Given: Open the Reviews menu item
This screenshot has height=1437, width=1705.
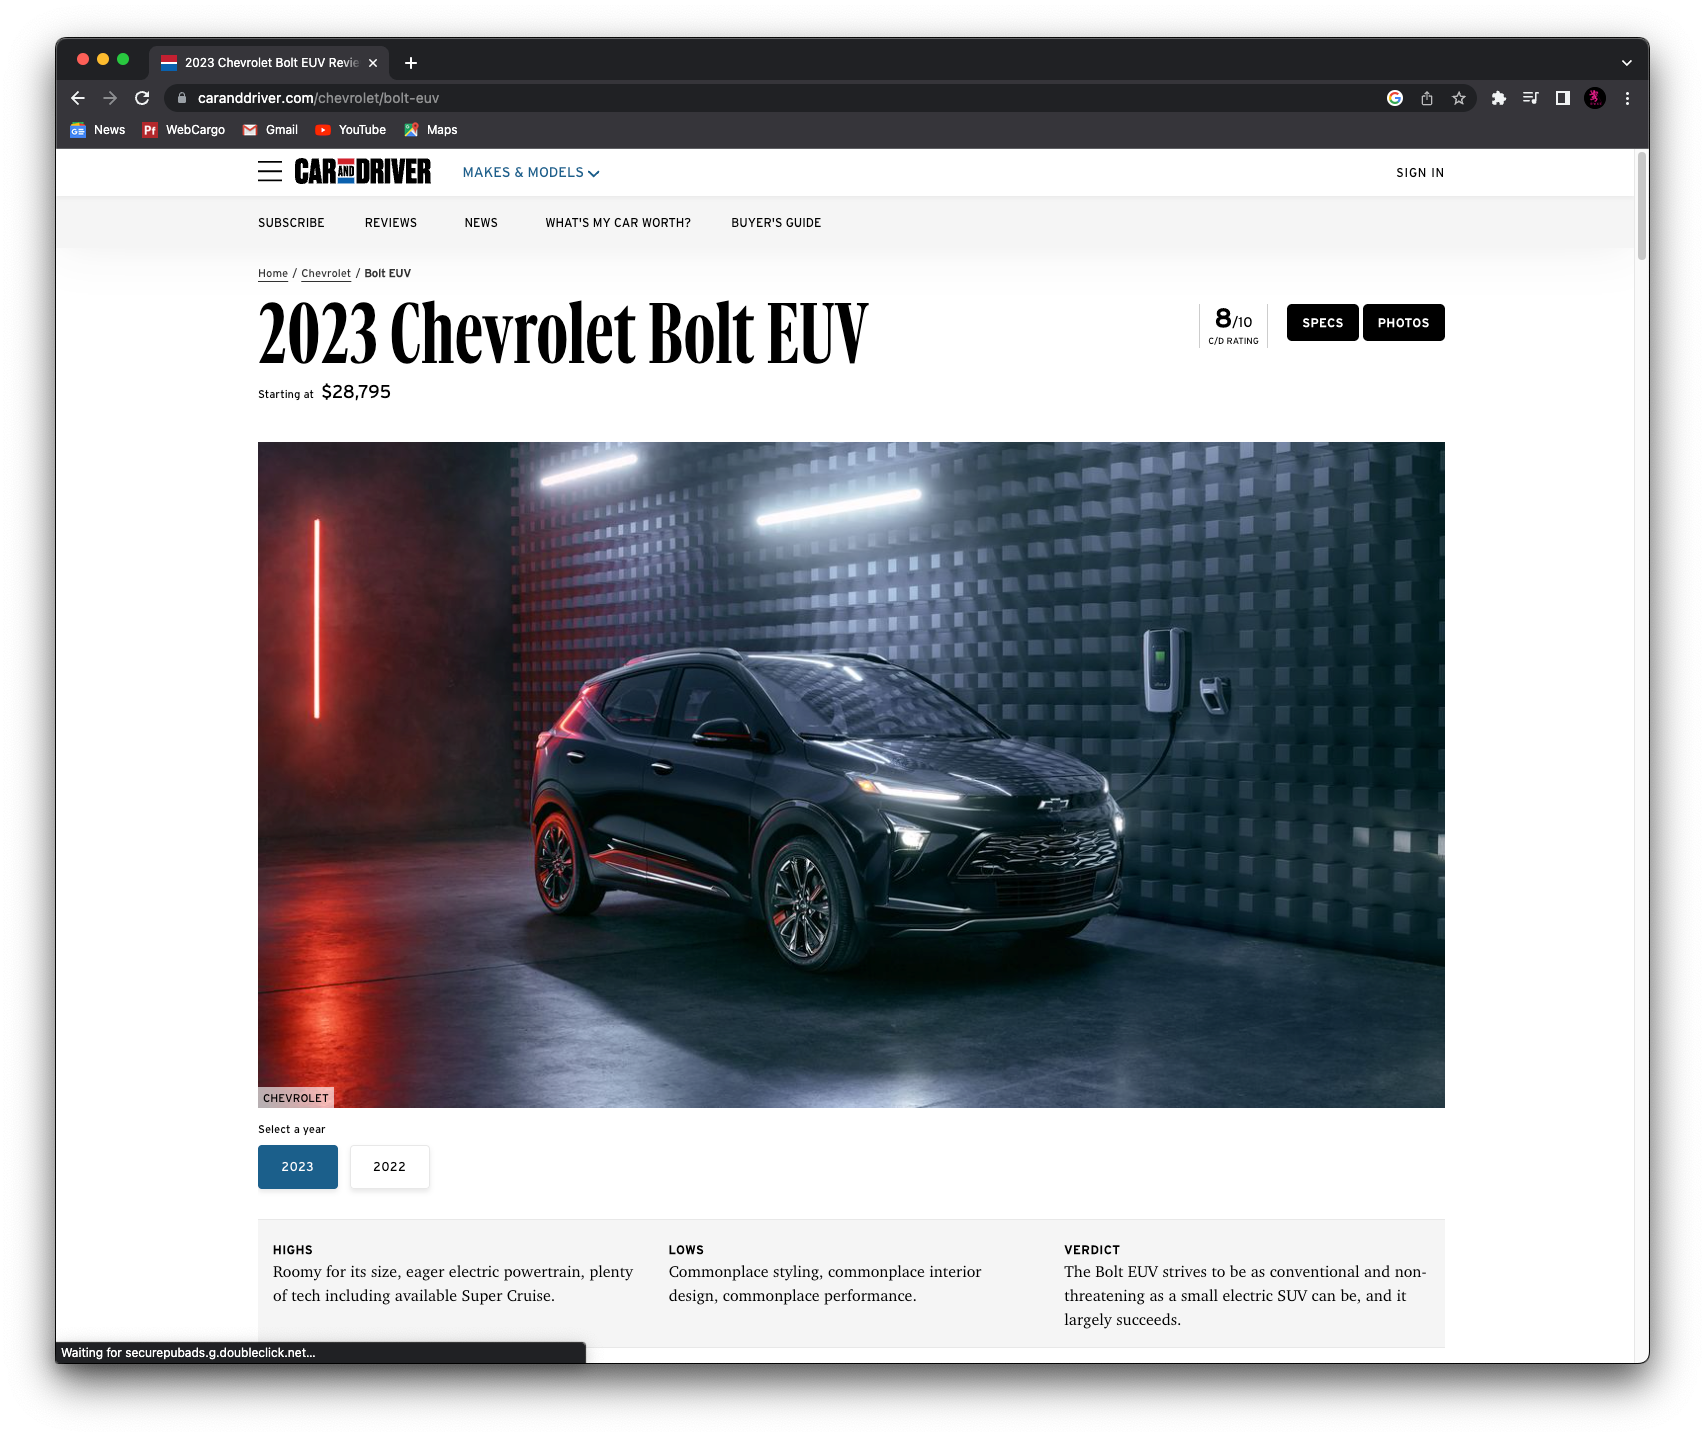Looking at the screenshot, I should tap(391, 223).
